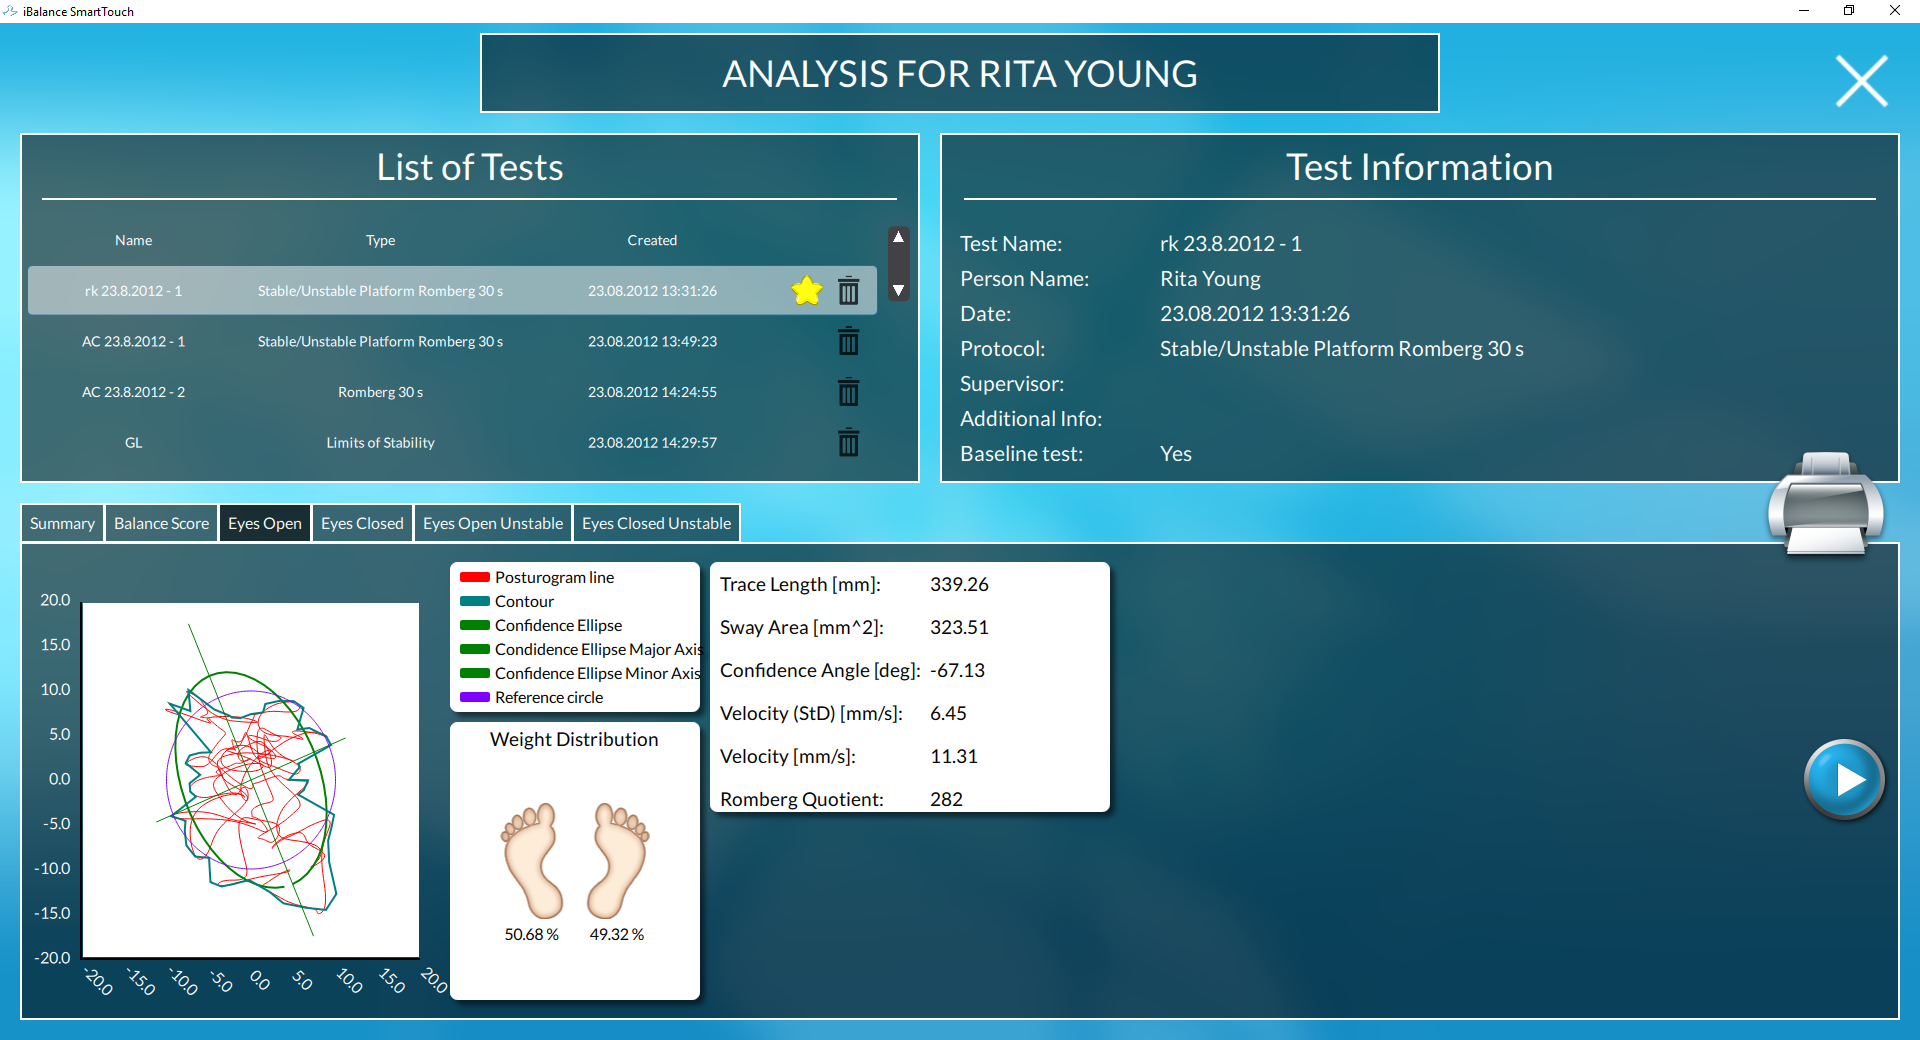Move down in the tests list with the down arrow

(x=898, y=290)
